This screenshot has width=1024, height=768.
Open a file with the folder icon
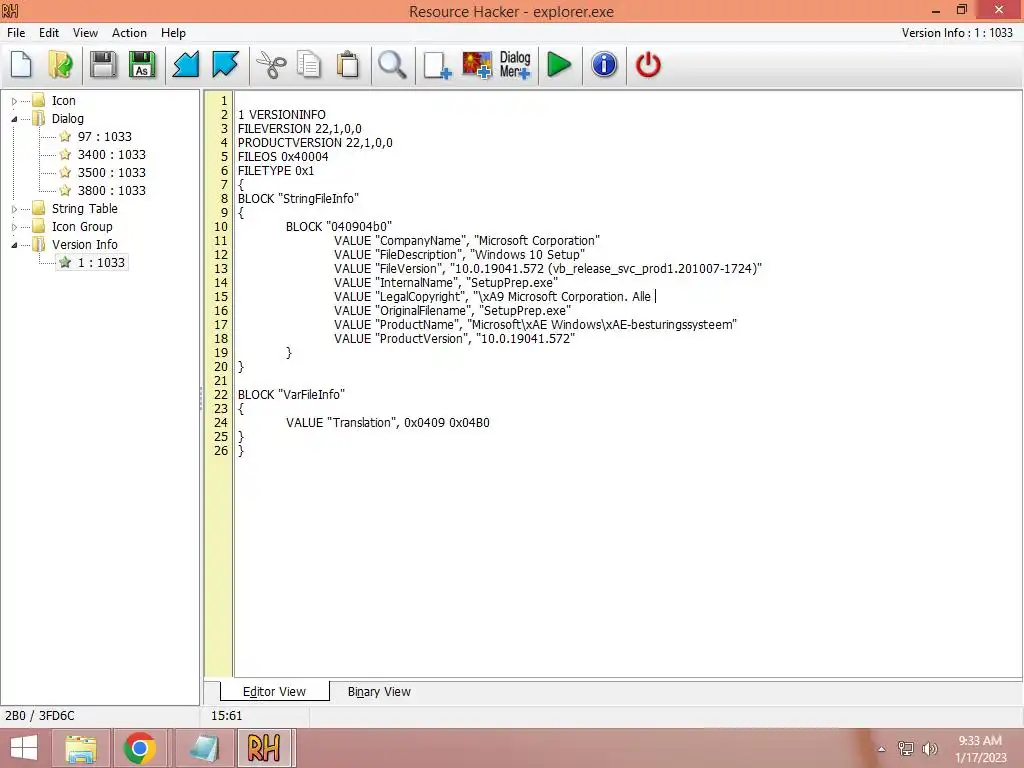click(61, 65)
